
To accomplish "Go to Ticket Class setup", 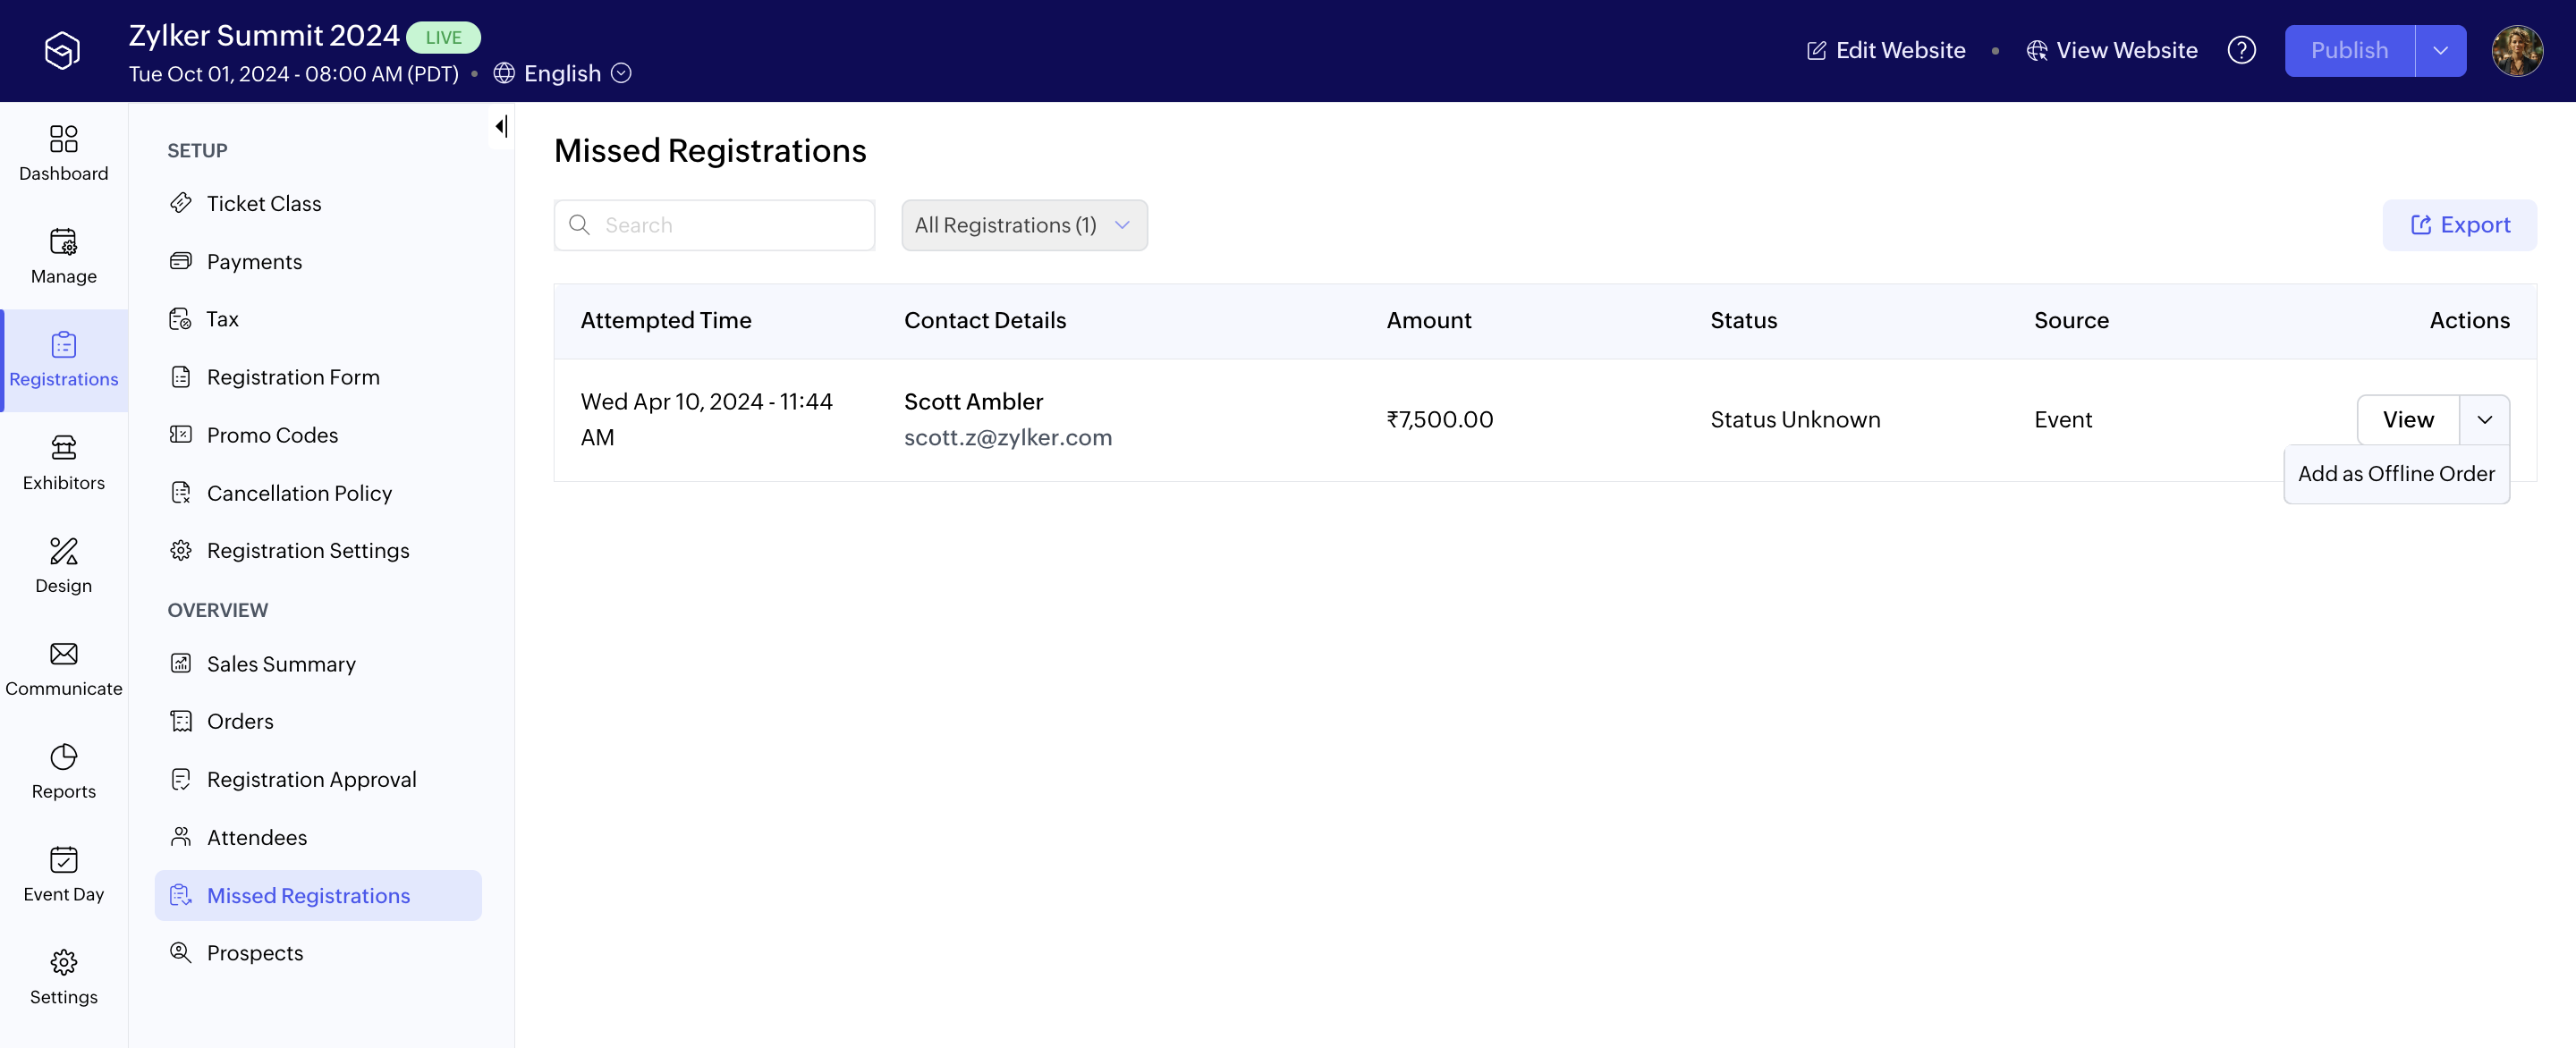I will [x=264, y=203].
